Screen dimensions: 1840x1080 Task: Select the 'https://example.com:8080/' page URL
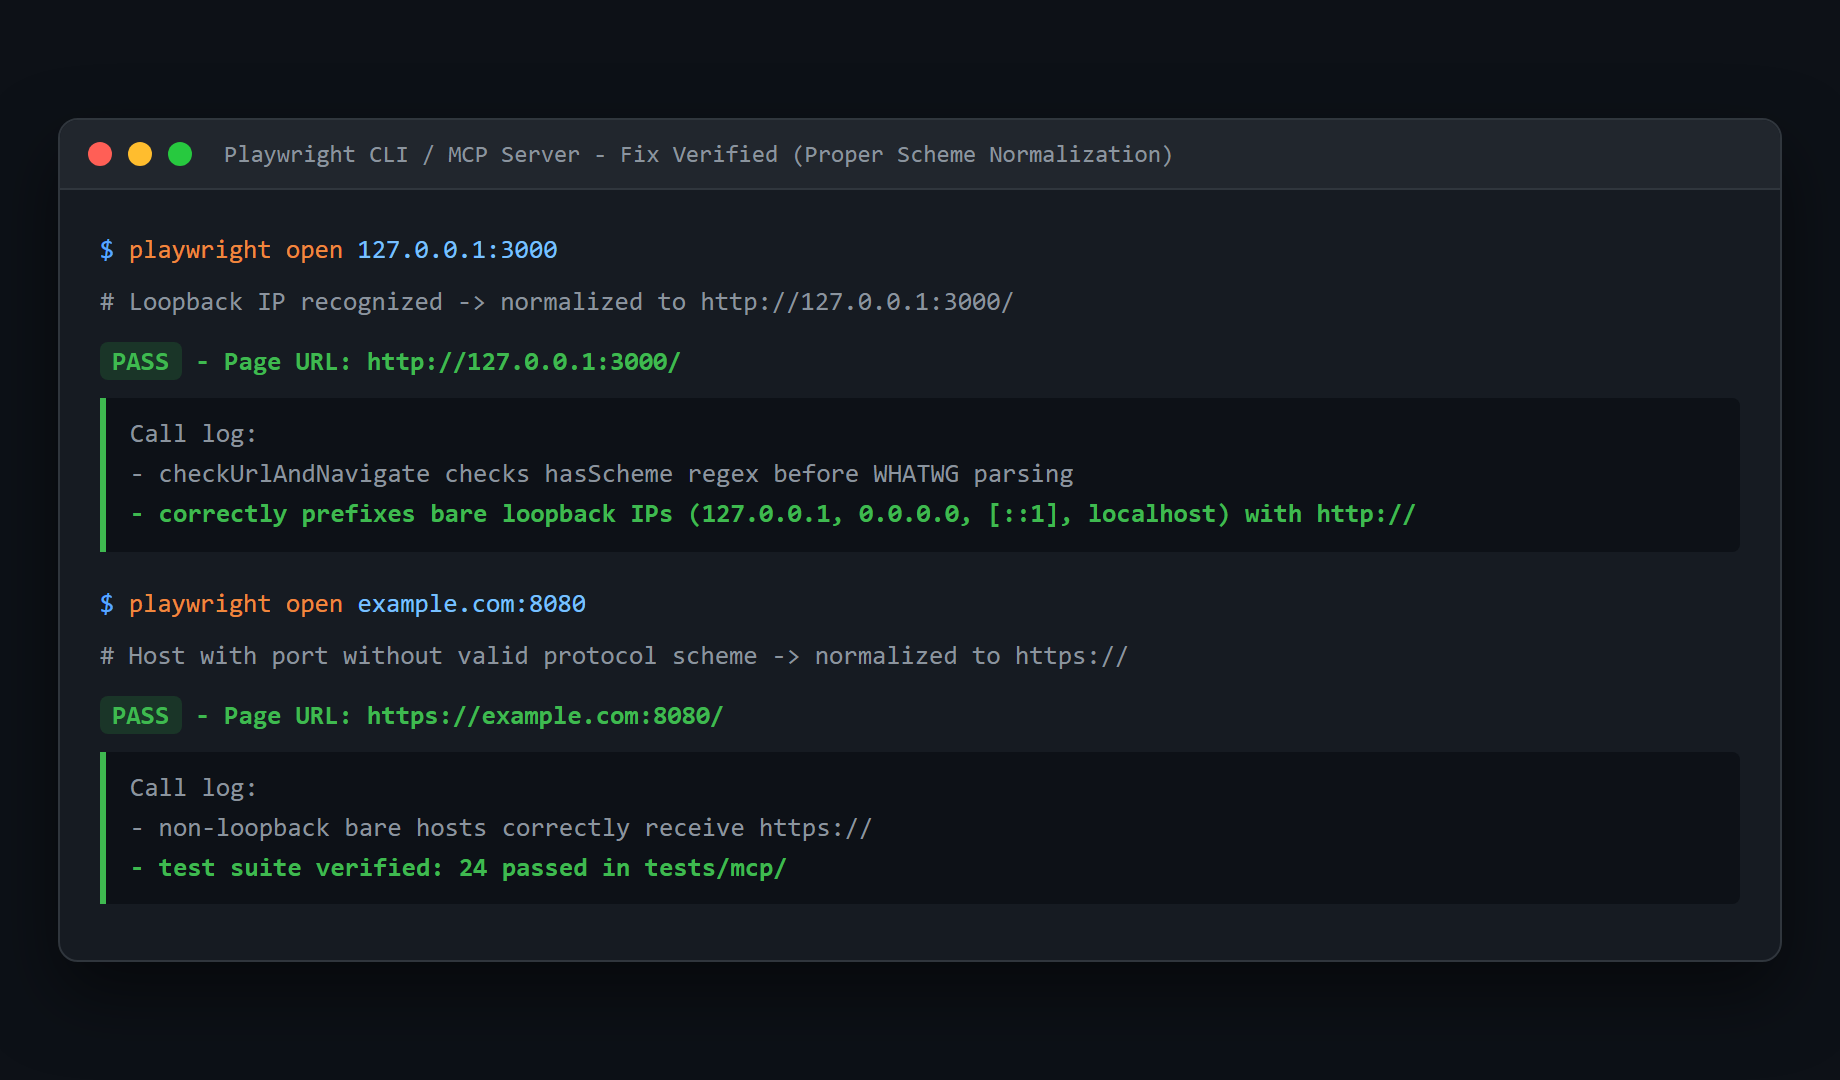coord(545,716)
